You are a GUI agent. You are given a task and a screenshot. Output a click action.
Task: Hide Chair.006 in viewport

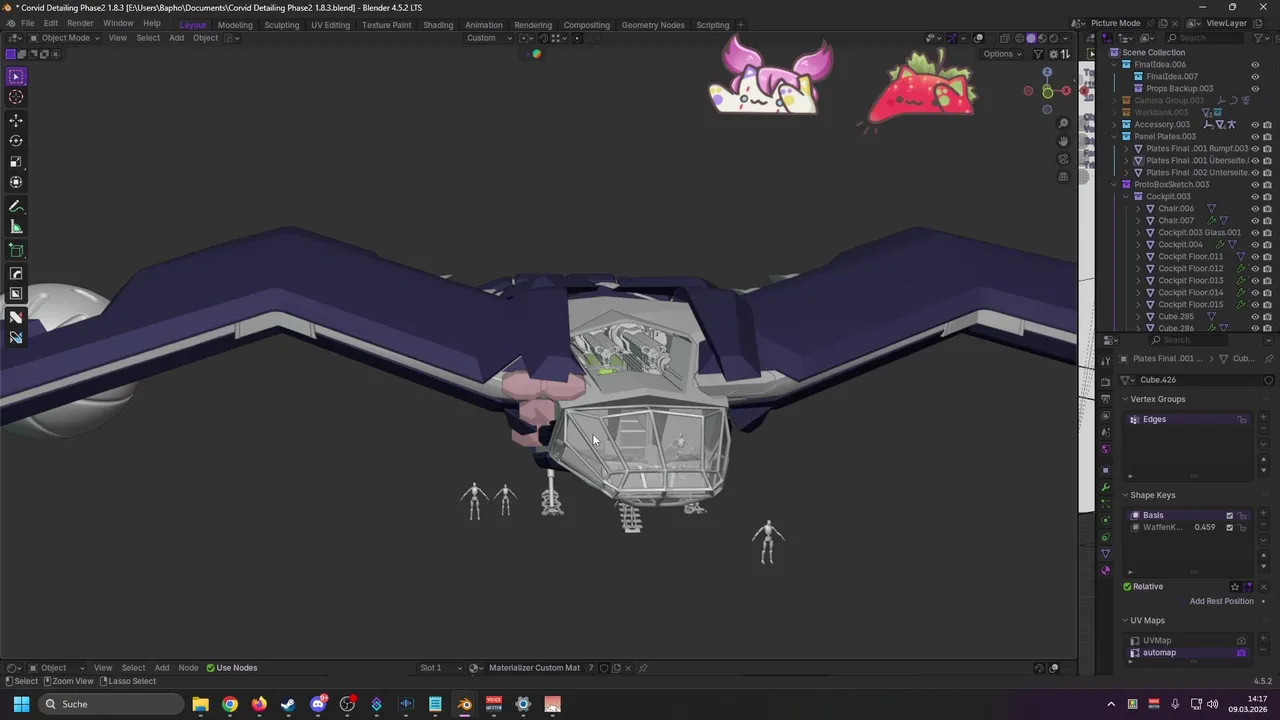1255,208
